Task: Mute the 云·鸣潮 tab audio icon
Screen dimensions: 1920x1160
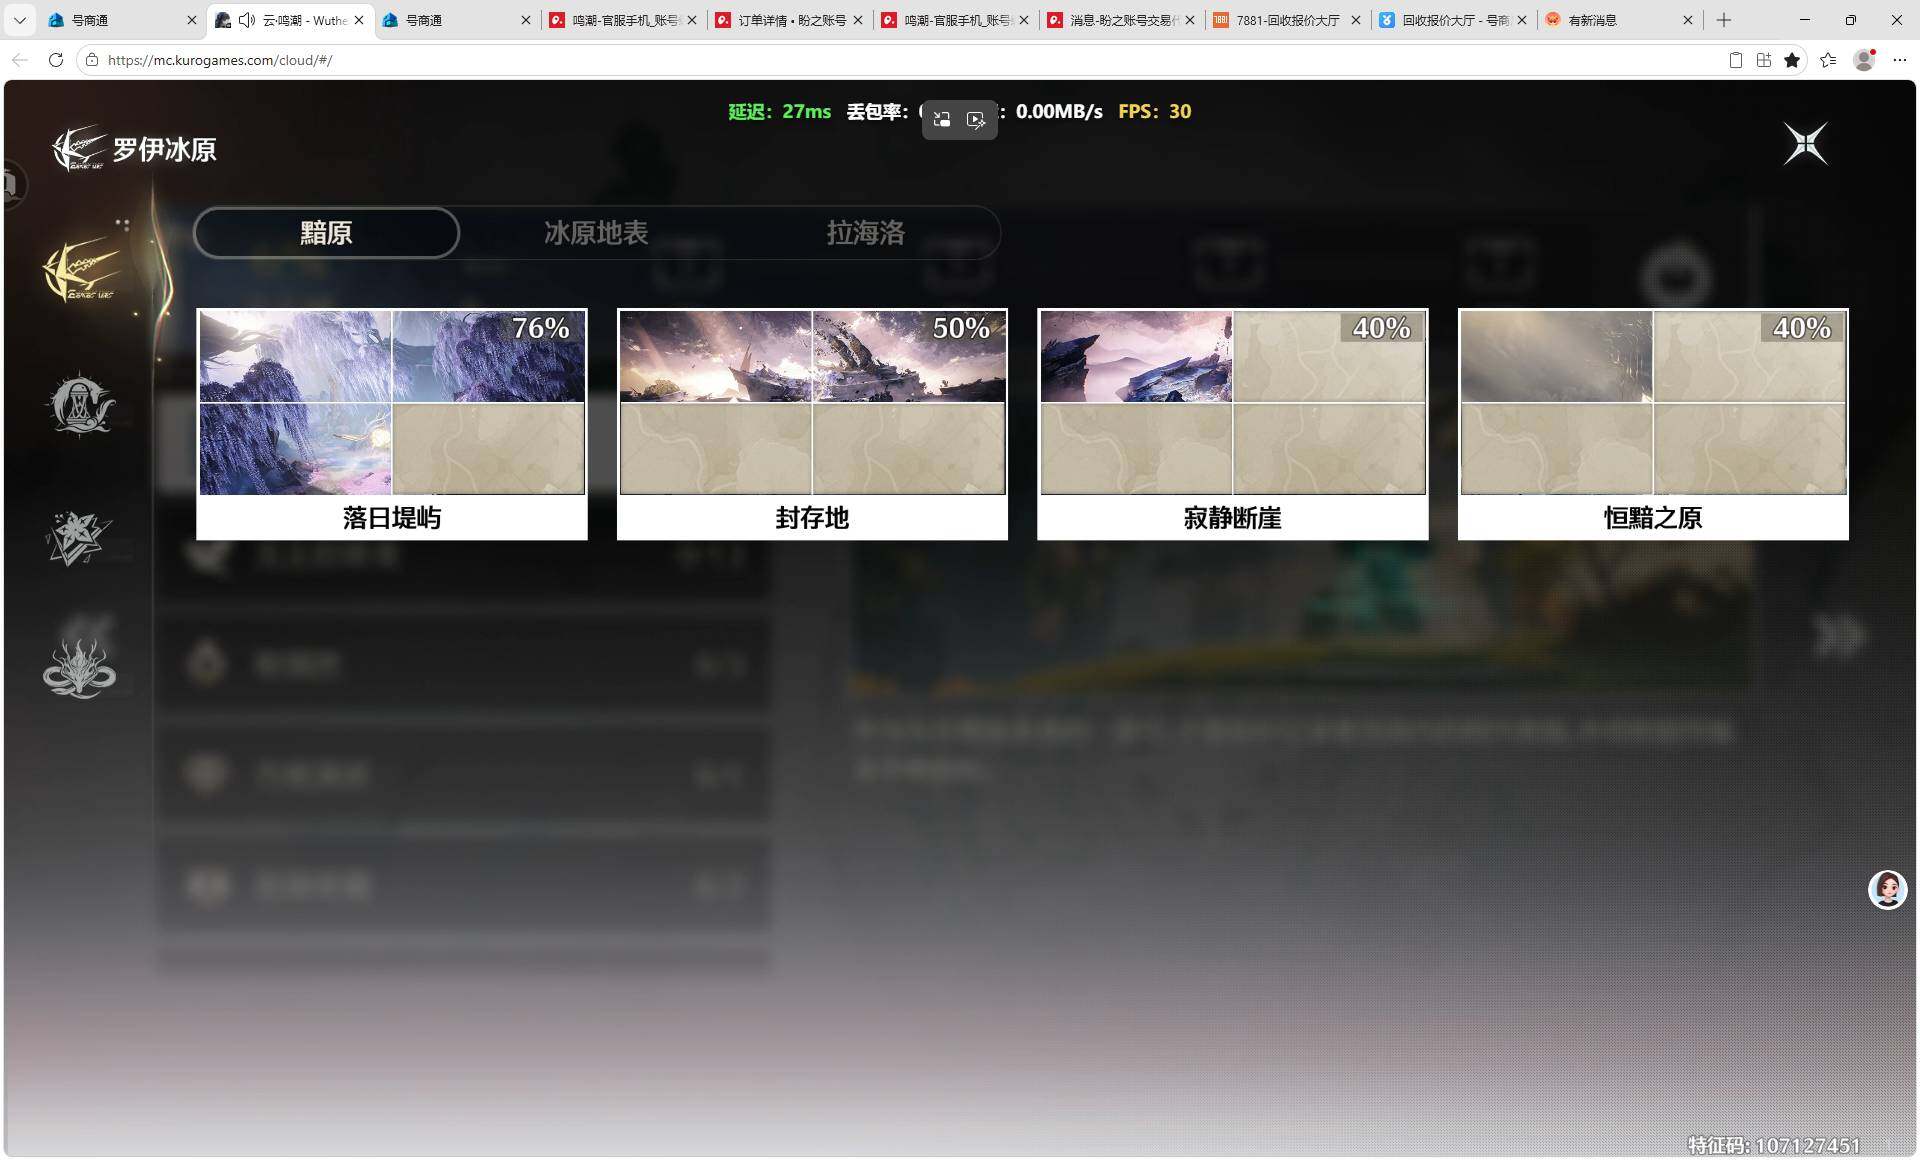Action: tap(246, 20)
